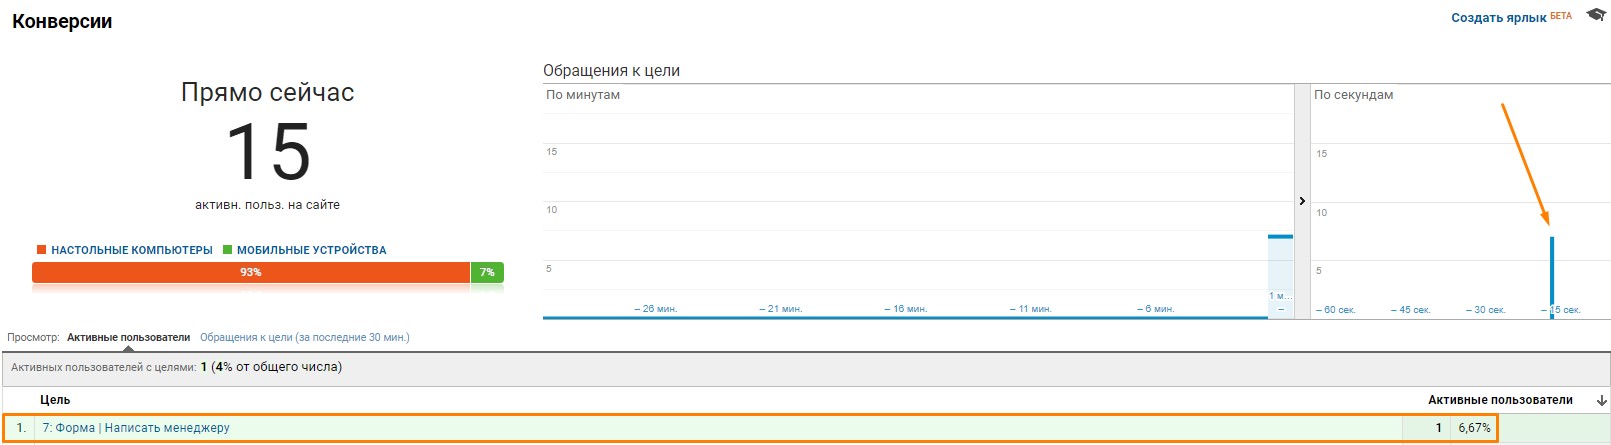
Task: Click the Создать ярлык link
Action: (x=1498, y=18)
